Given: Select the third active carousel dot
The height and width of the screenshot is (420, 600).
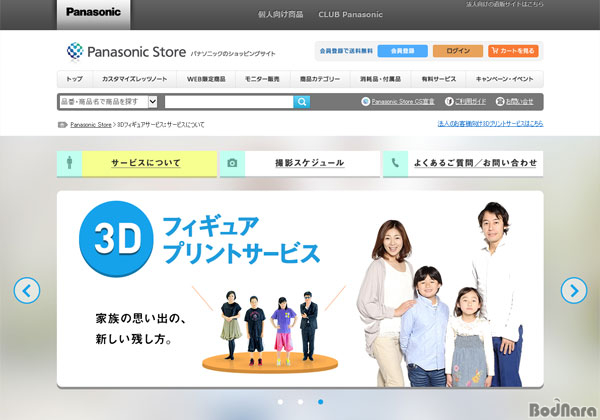Looking at the screenshot, I should pyautogui.click(x=321, y=402).
